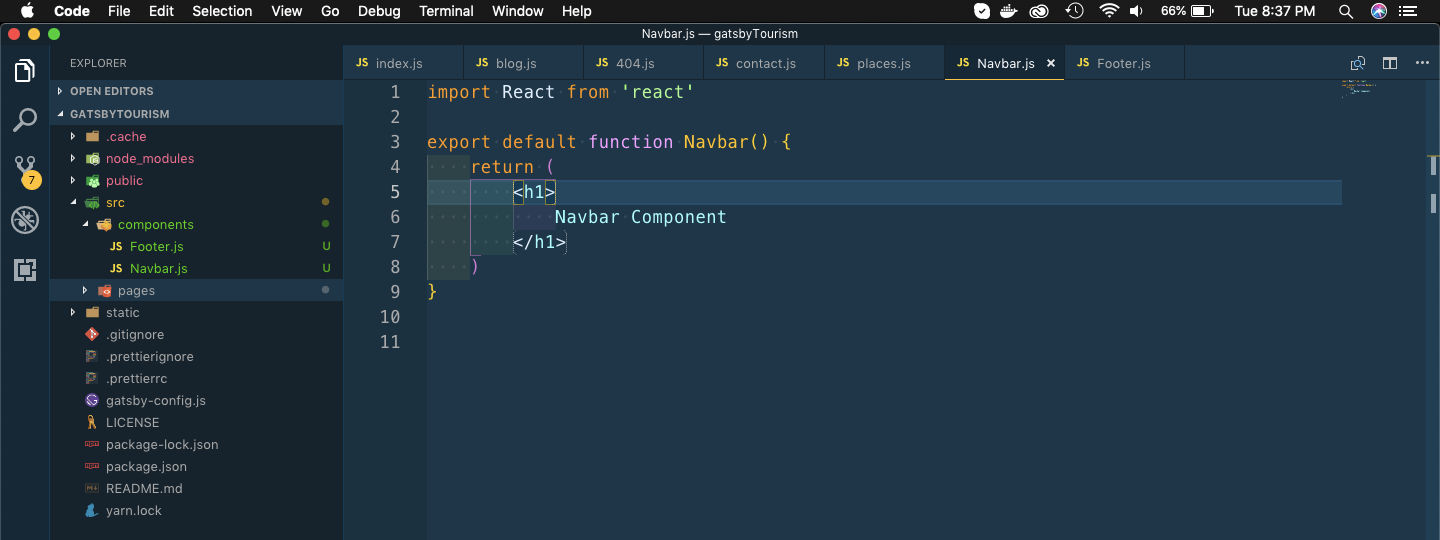Screen dimensions: 1440x540
Task: Open the Debug menu
Action: 379,11
